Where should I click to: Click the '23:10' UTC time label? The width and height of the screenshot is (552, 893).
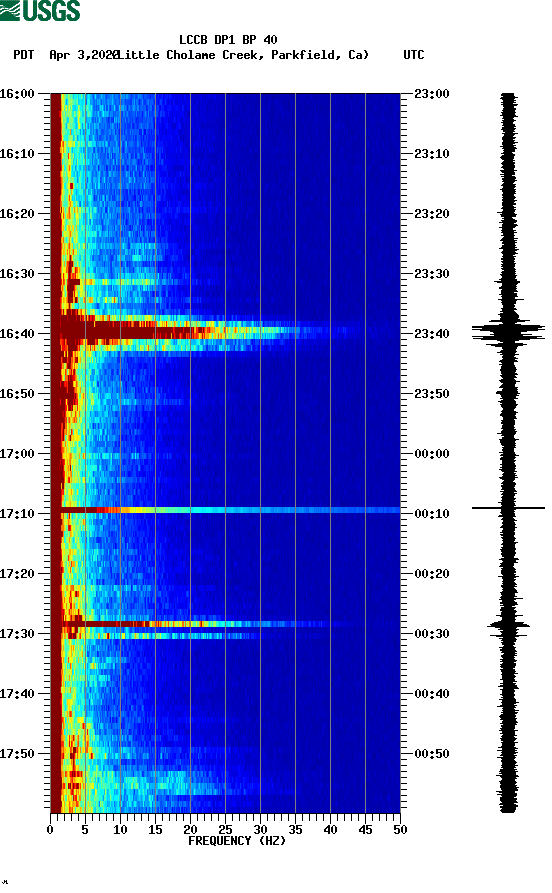(432, 154)
